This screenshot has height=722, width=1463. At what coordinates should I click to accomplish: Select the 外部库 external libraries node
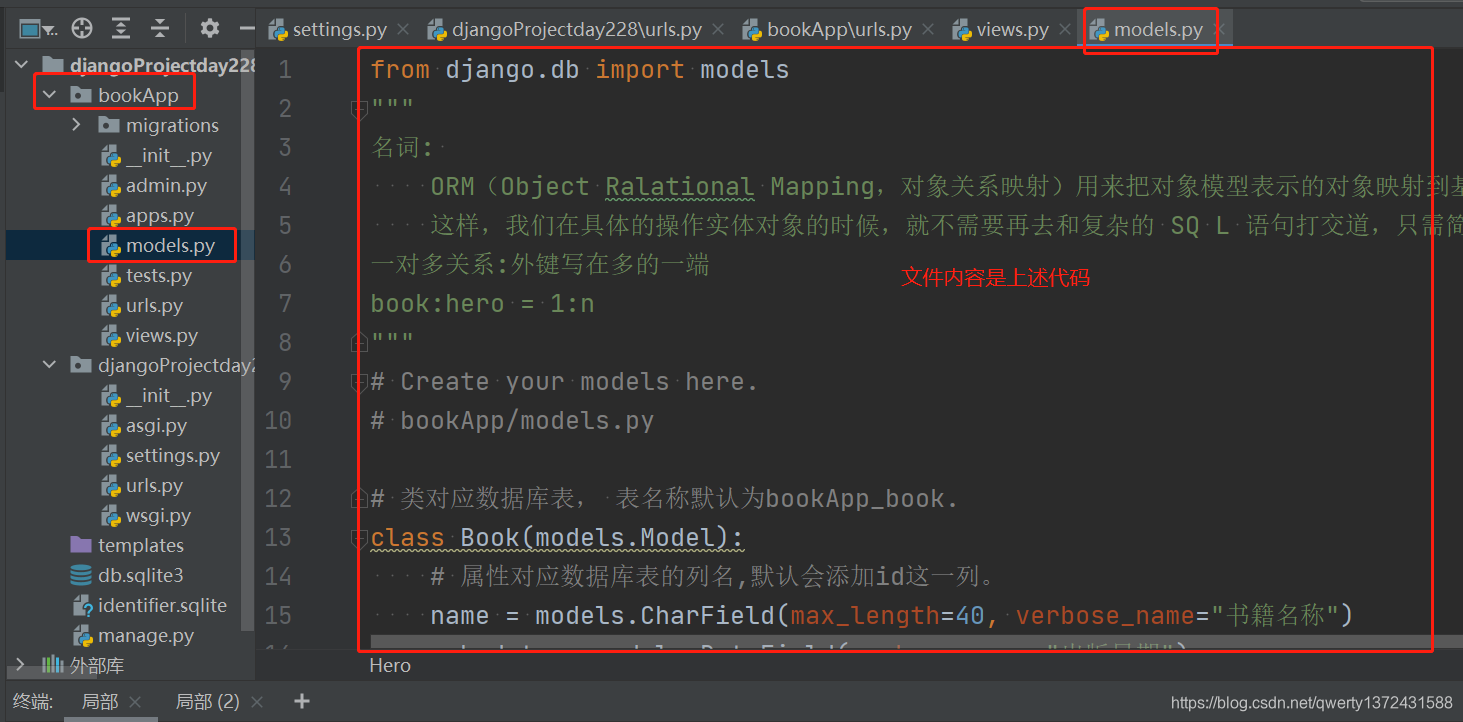97,666
